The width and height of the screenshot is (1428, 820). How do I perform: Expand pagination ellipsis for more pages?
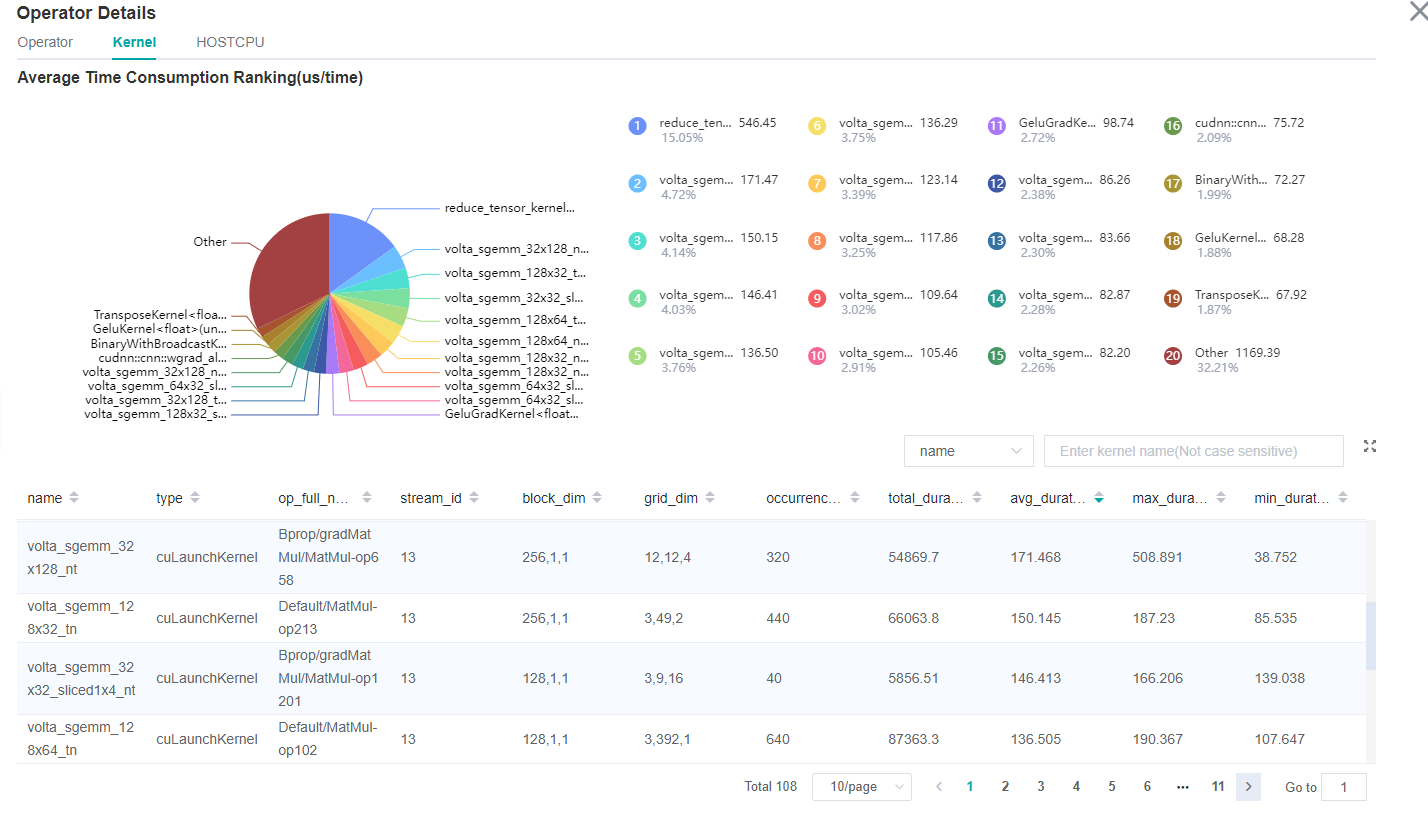1183,787
